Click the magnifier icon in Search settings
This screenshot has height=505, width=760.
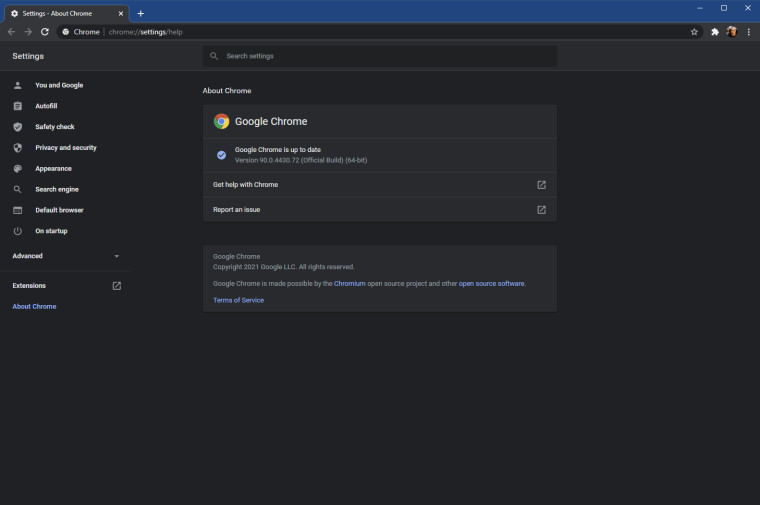214,56
